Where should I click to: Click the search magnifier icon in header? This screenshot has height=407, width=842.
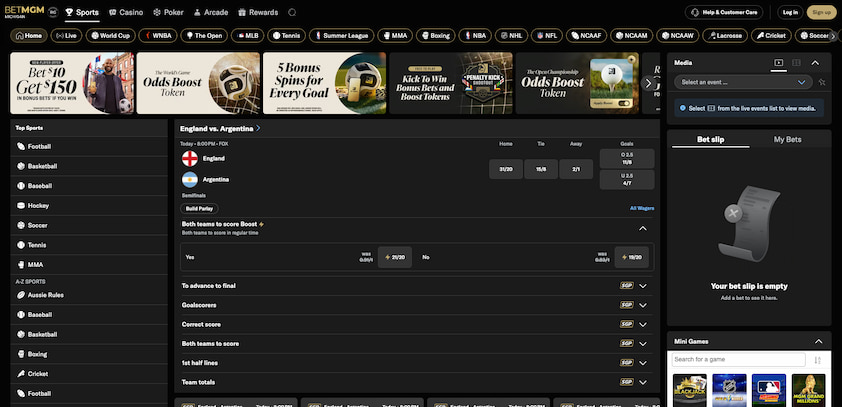point(292,12)
